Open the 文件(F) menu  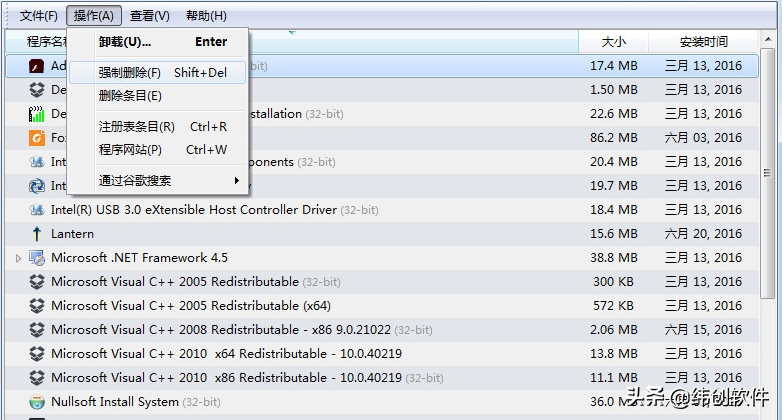(38, 16)
